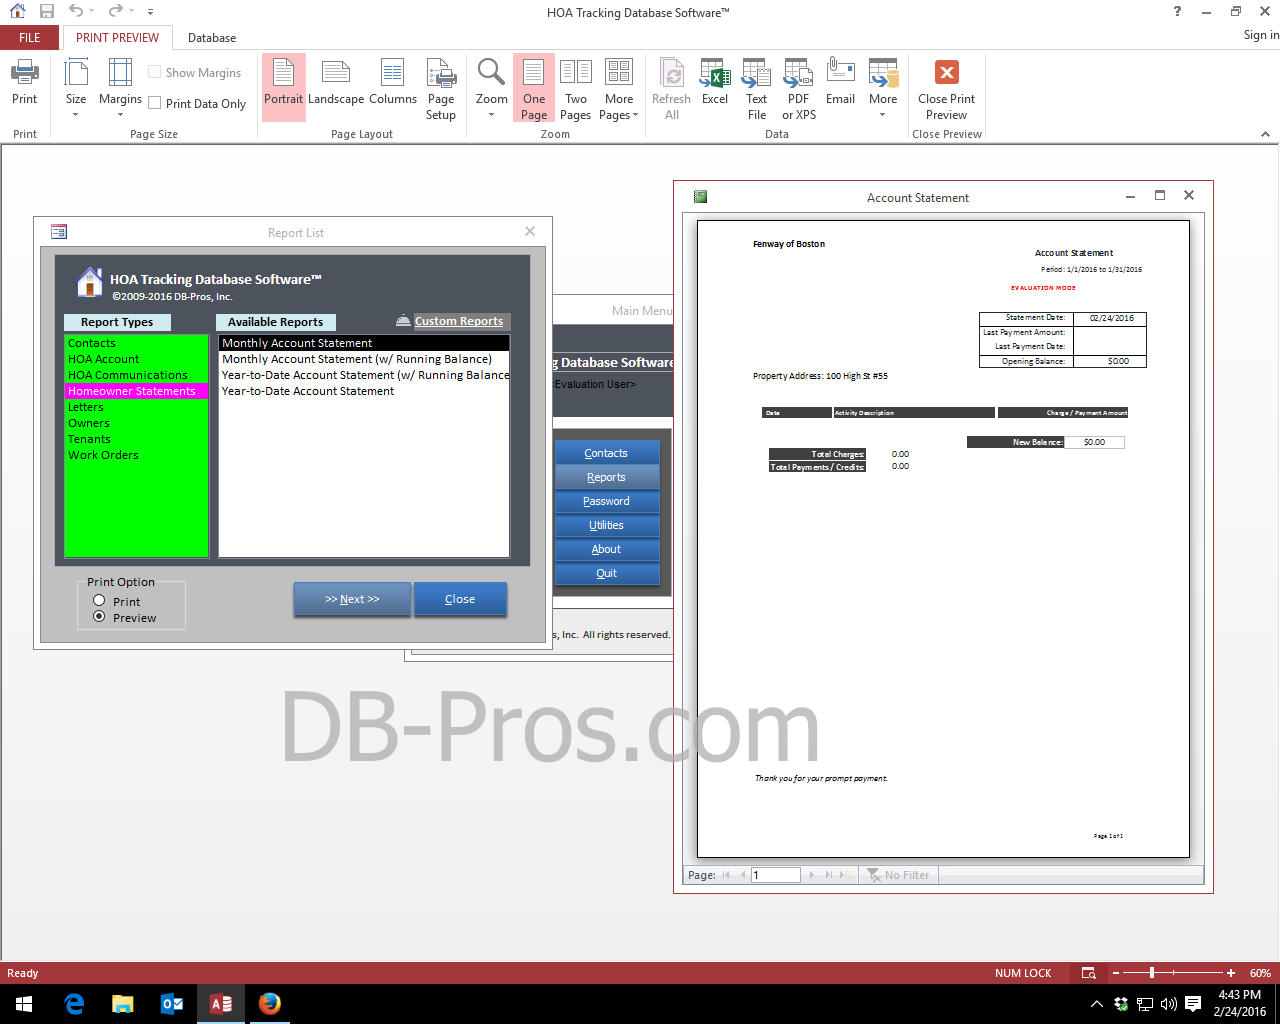The width and height of the screenshot is (1280, 1024).
Task: Click Close Print Preview
Action: pos(947,88)
